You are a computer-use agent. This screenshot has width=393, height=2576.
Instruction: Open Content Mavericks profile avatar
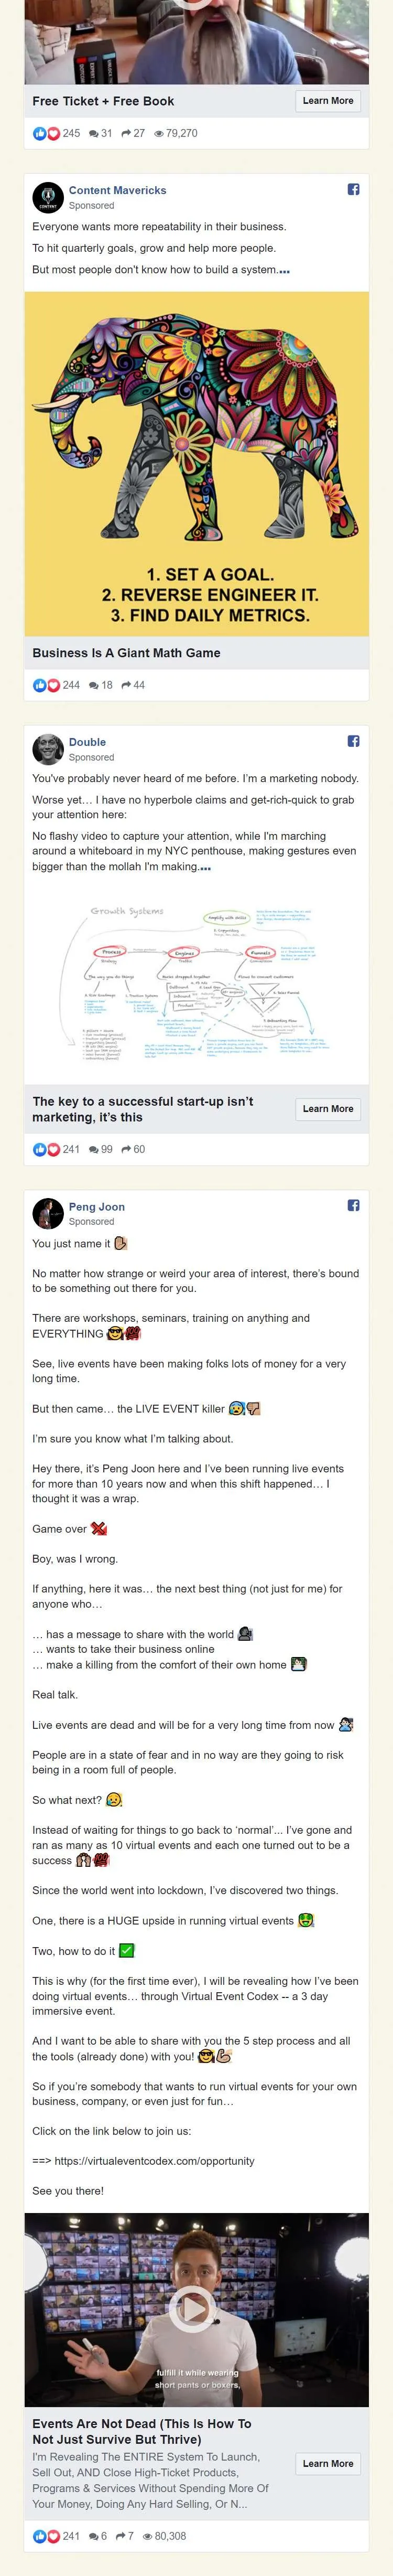(x=48, y=197)
